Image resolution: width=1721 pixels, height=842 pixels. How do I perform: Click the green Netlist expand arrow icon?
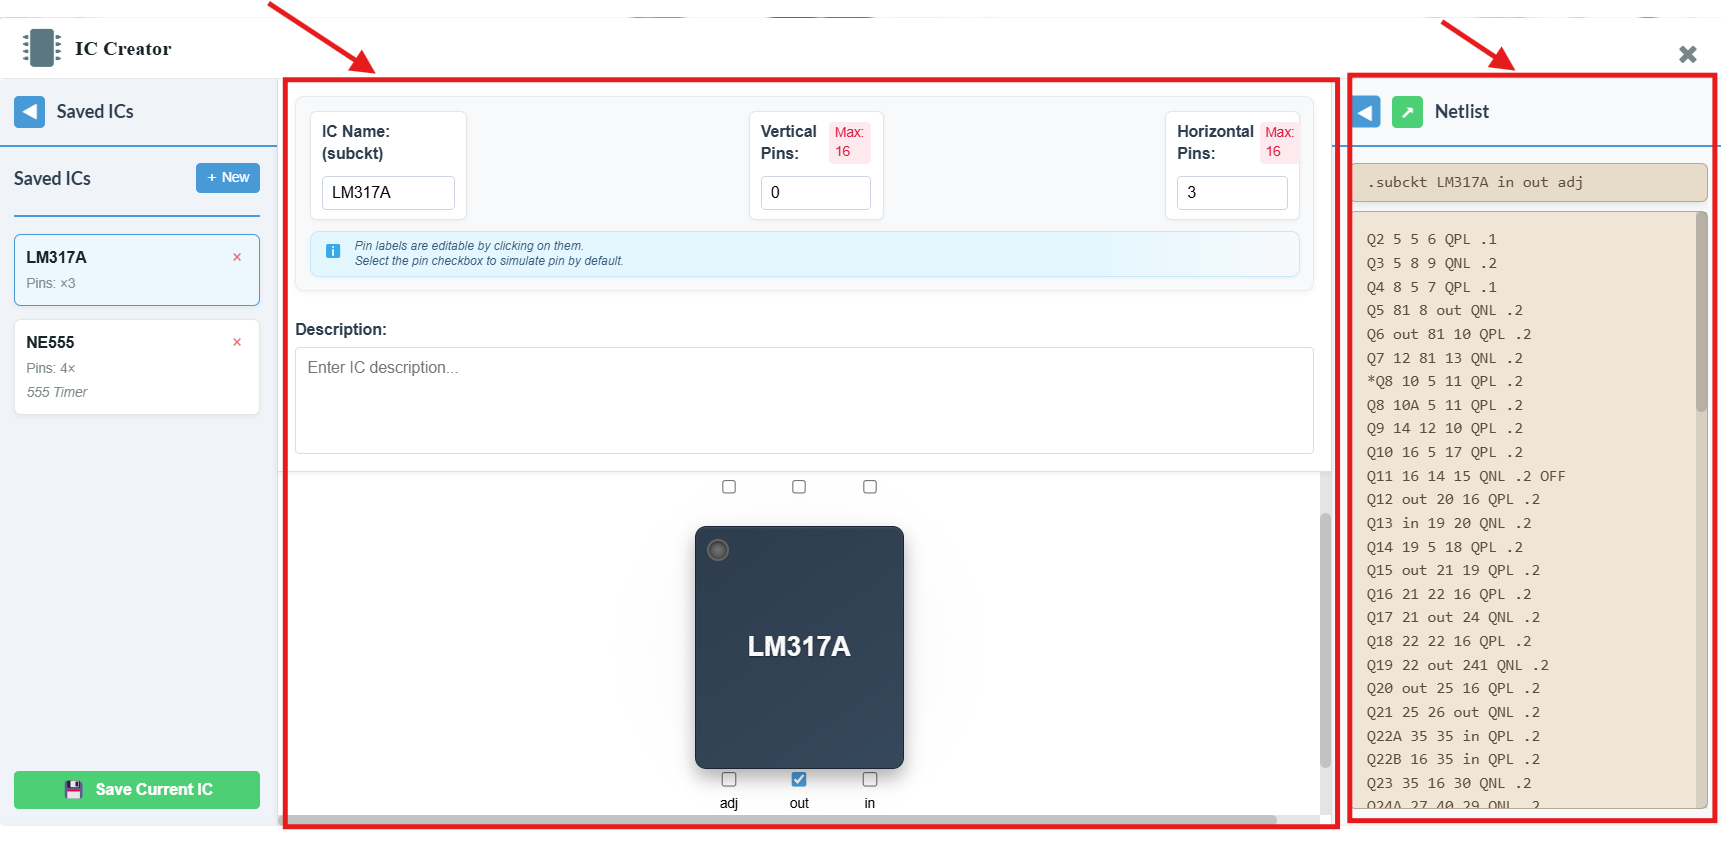(1407, 111)
